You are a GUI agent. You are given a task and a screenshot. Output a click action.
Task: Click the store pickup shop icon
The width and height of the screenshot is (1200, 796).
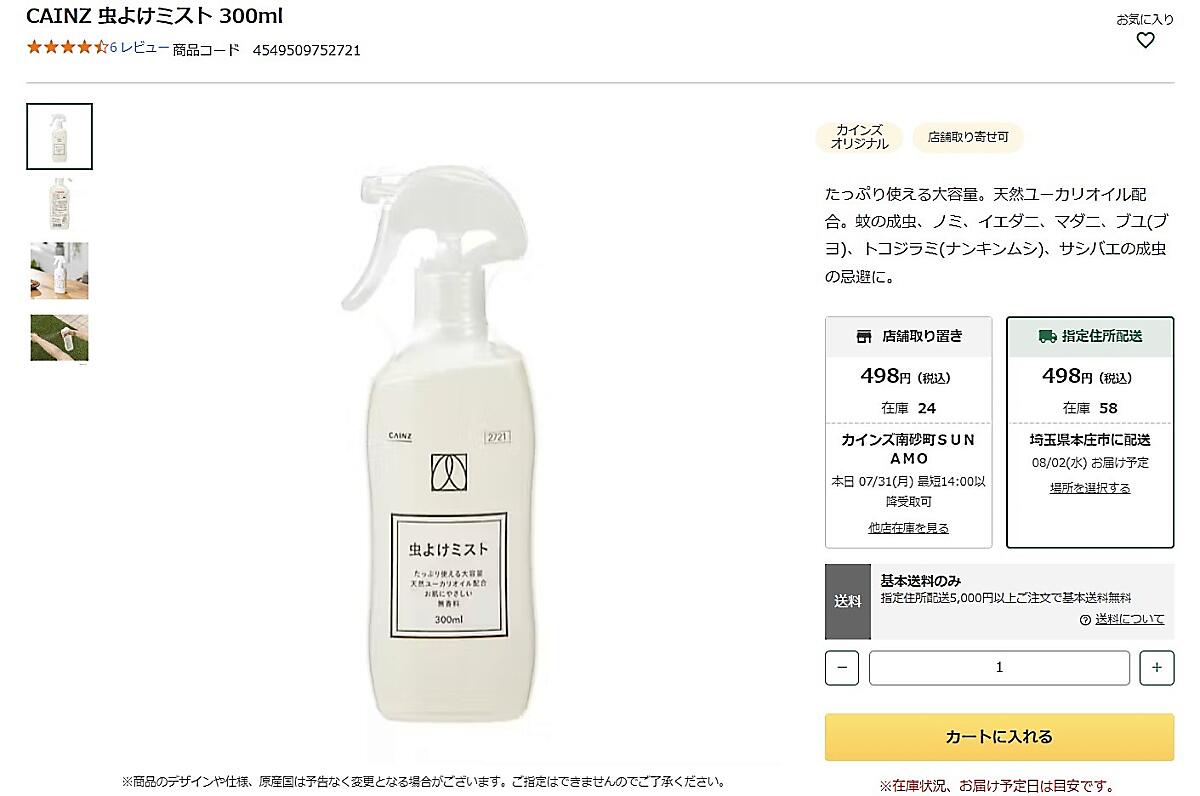864,337
